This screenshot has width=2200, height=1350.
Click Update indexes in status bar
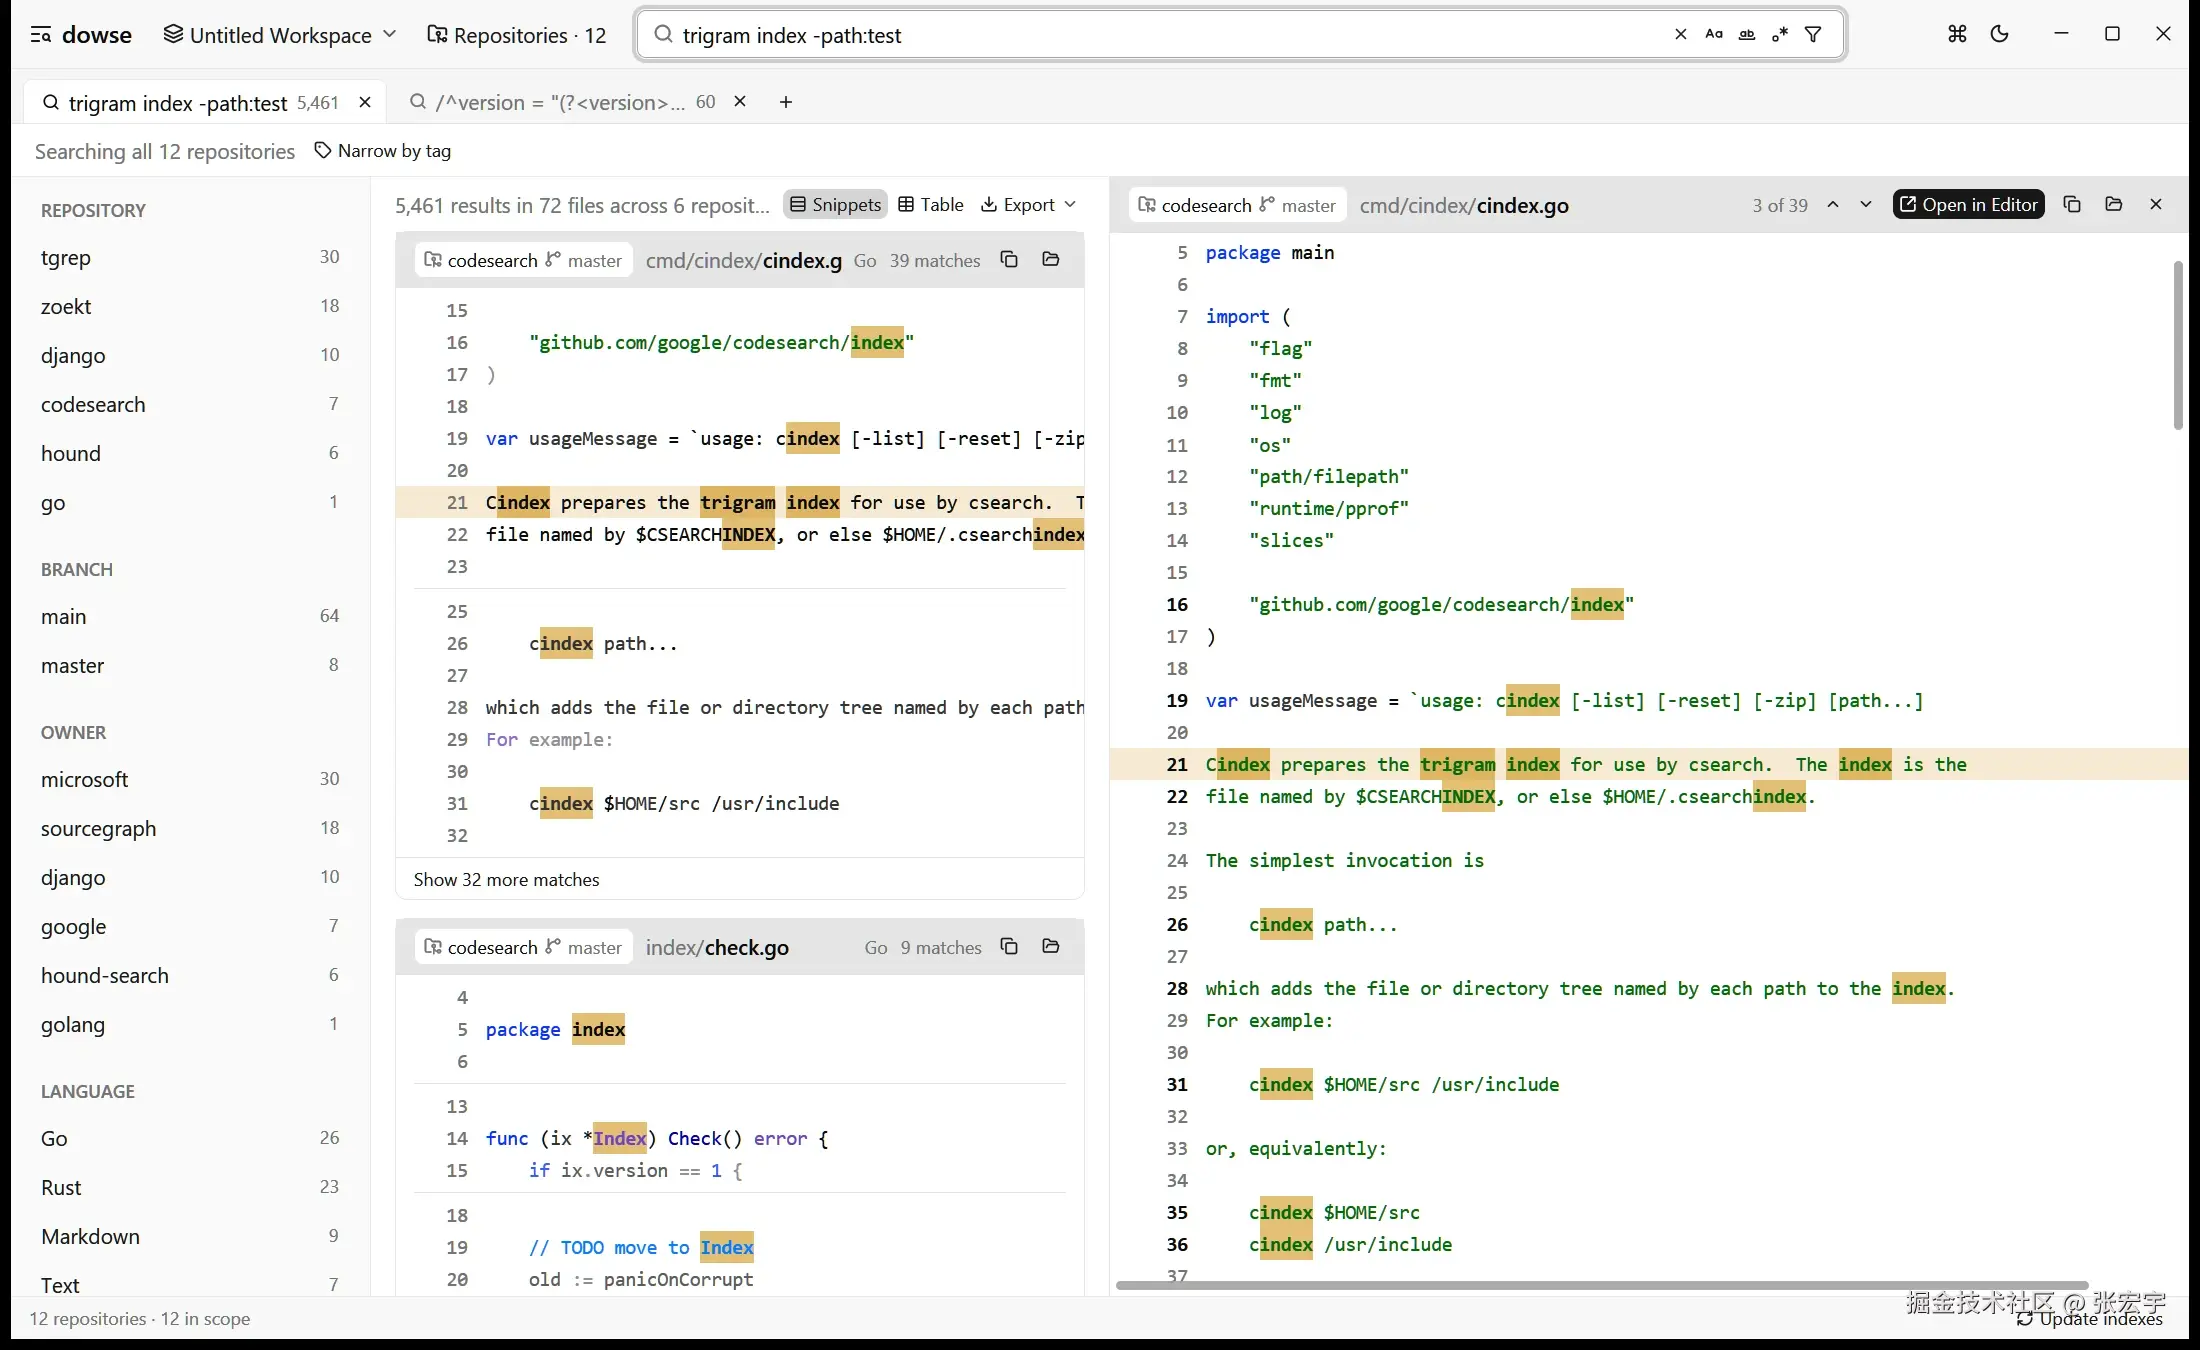tap(2090, 1319)
